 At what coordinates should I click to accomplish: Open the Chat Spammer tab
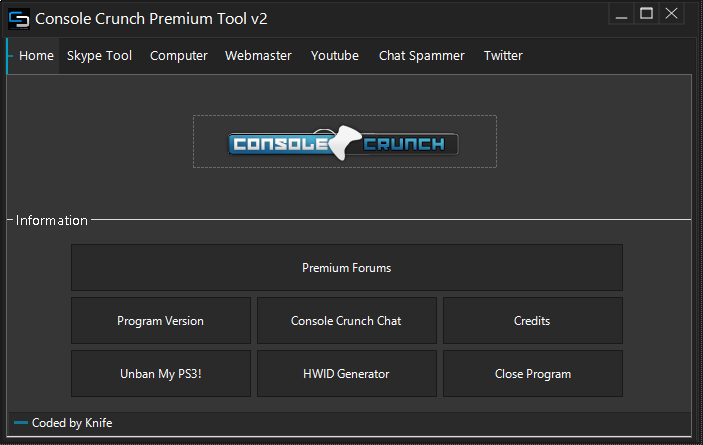pyautogui.click(x=421, y=56)
